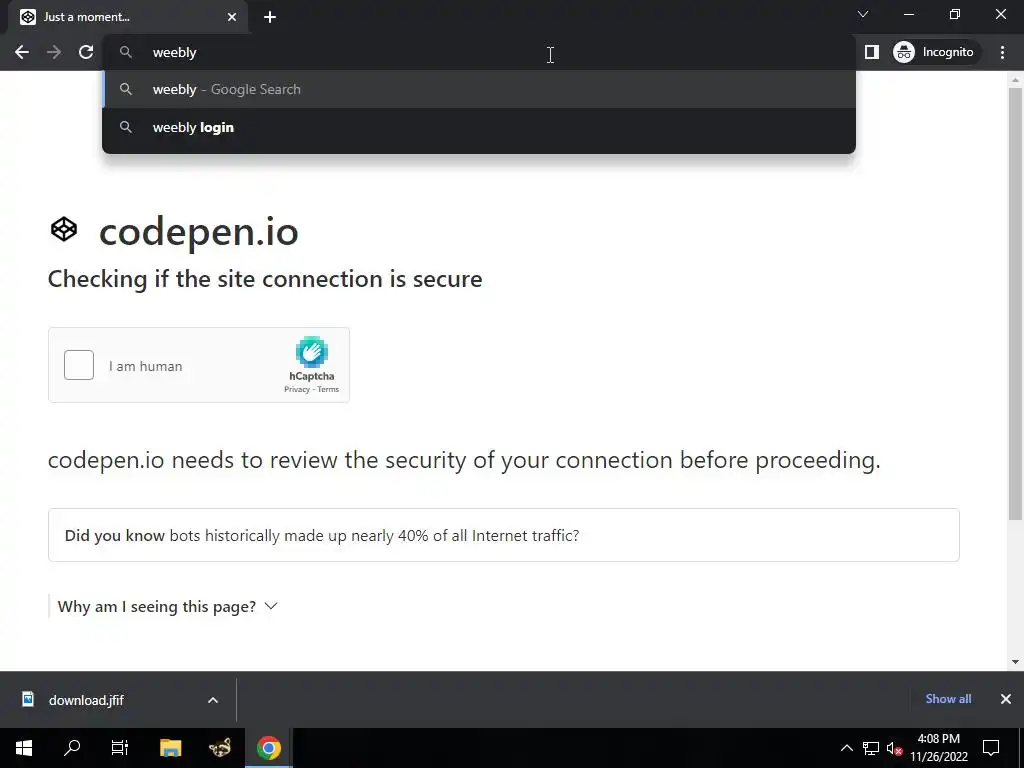Screen dimensions: 1024x768
Task: Expand 'Why am I seeing this page?'
Action: click(168, 607)
